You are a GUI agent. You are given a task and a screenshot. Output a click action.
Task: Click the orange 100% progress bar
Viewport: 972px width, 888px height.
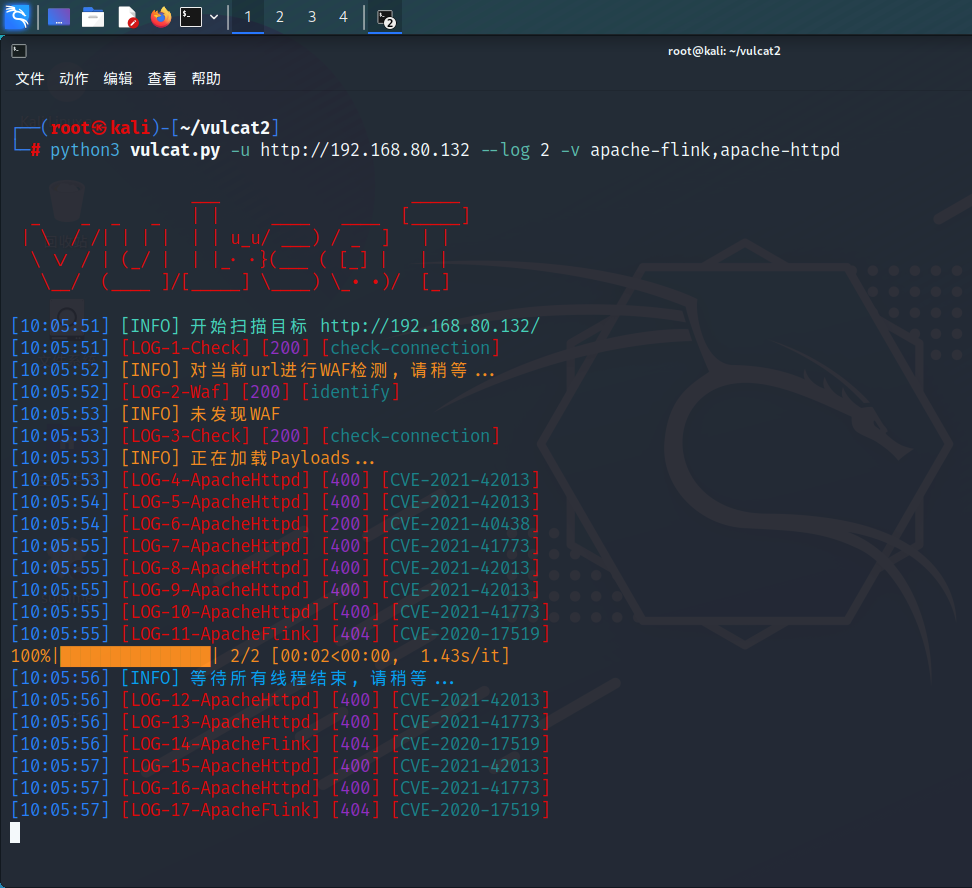click(x=135, y=656)
